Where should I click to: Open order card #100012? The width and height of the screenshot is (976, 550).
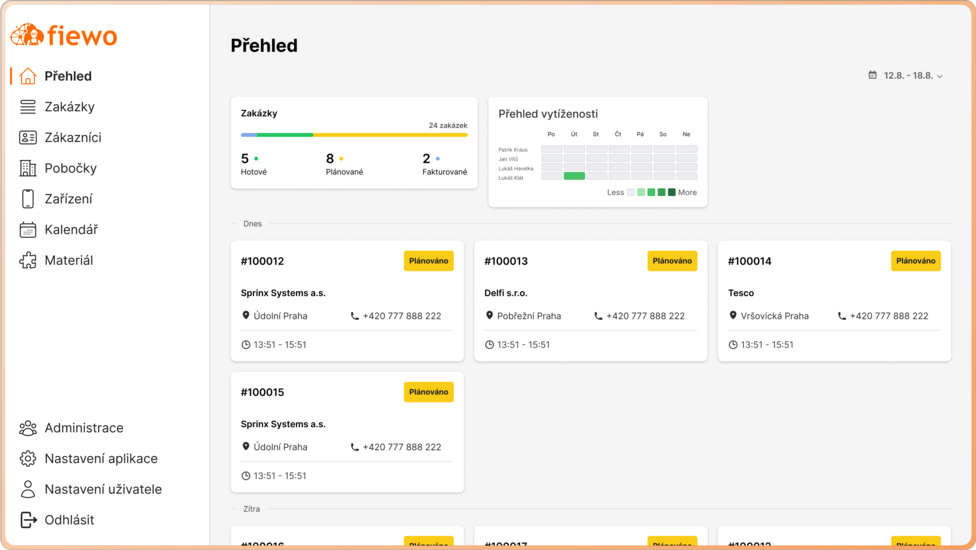[x=347, y=301]
